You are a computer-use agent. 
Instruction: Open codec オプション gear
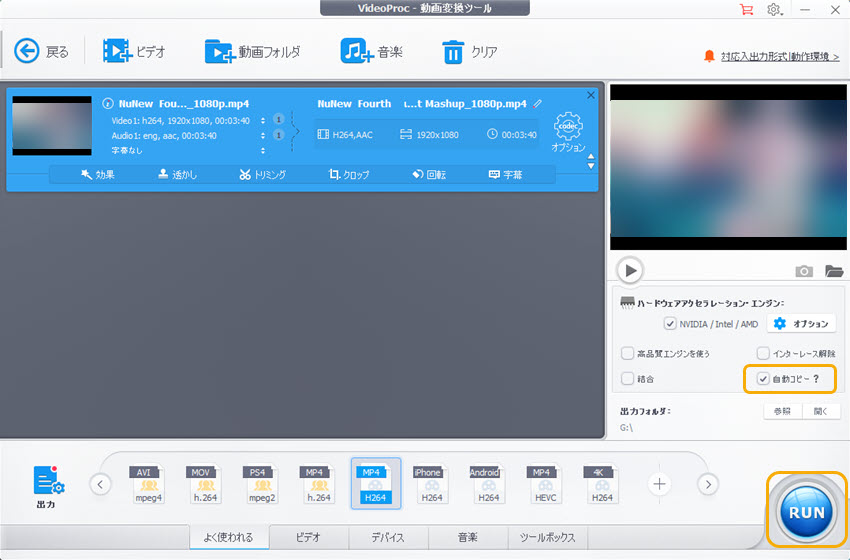568,132
